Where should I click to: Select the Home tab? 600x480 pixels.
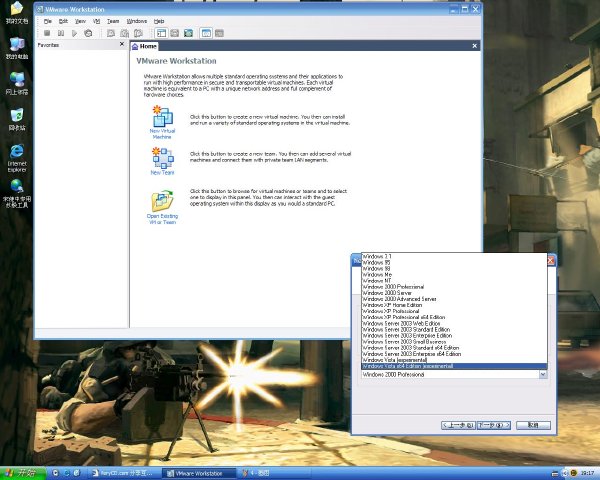click(x=144, y=46)
